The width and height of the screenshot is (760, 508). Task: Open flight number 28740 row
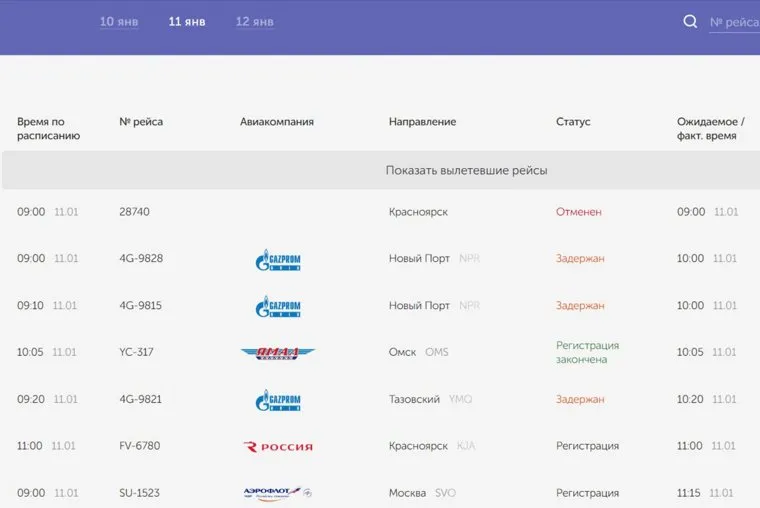coord(134,212)
